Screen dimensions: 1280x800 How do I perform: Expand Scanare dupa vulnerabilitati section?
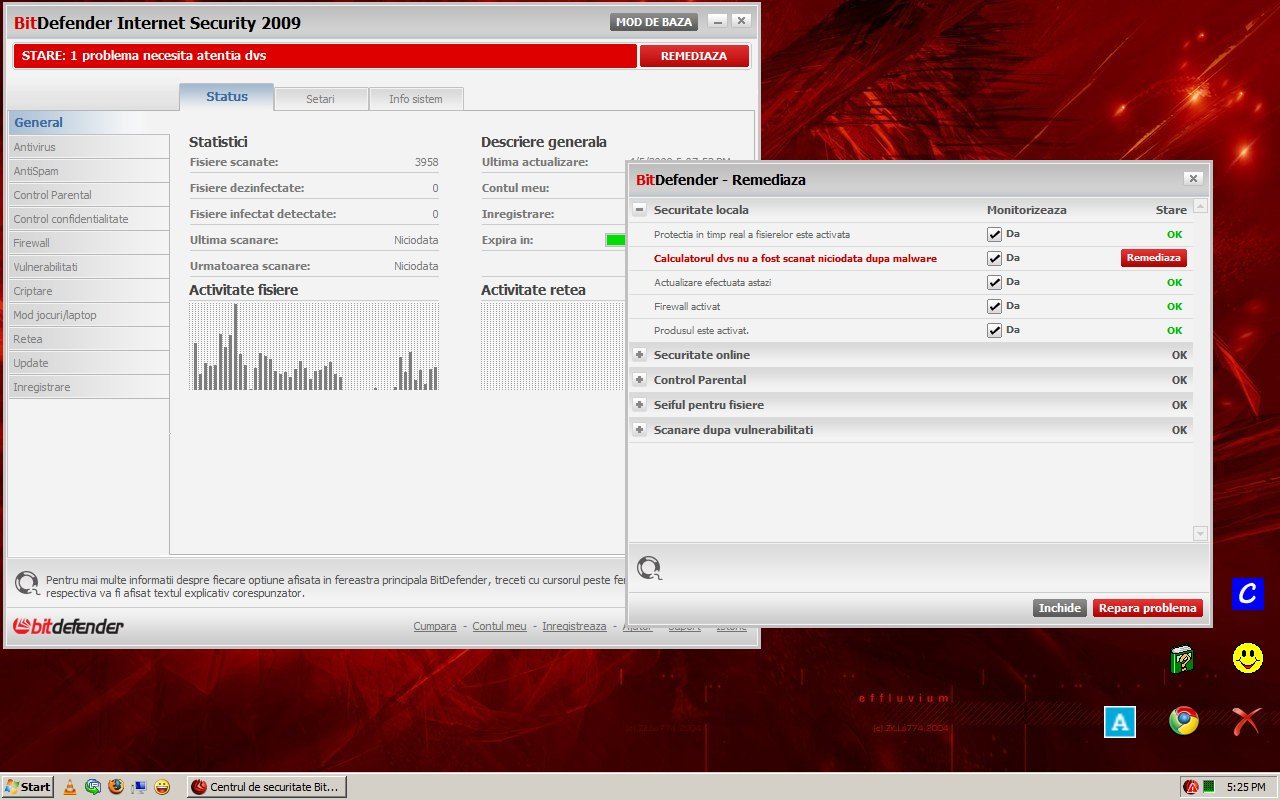640,430
